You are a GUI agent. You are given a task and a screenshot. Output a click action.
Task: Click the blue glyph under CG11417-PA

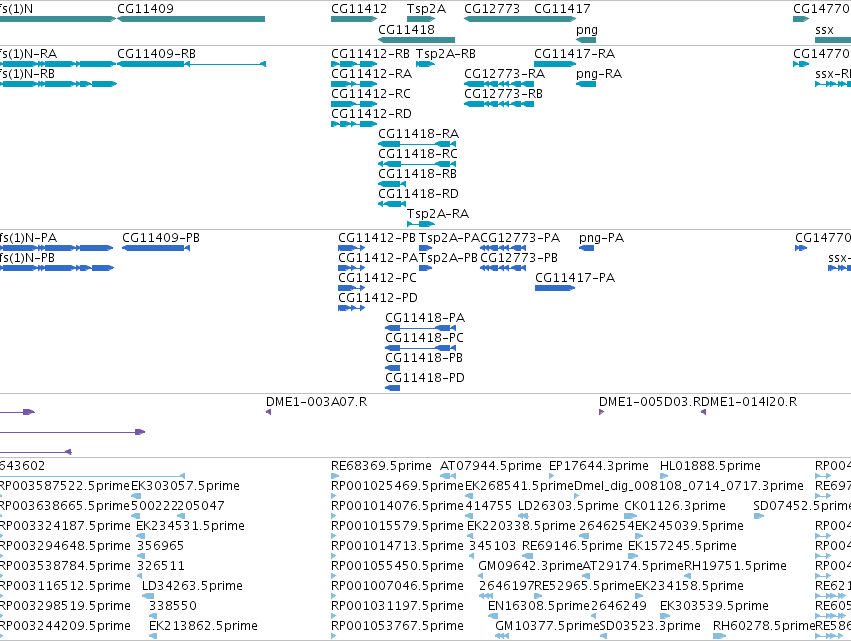tap(555, 288)
